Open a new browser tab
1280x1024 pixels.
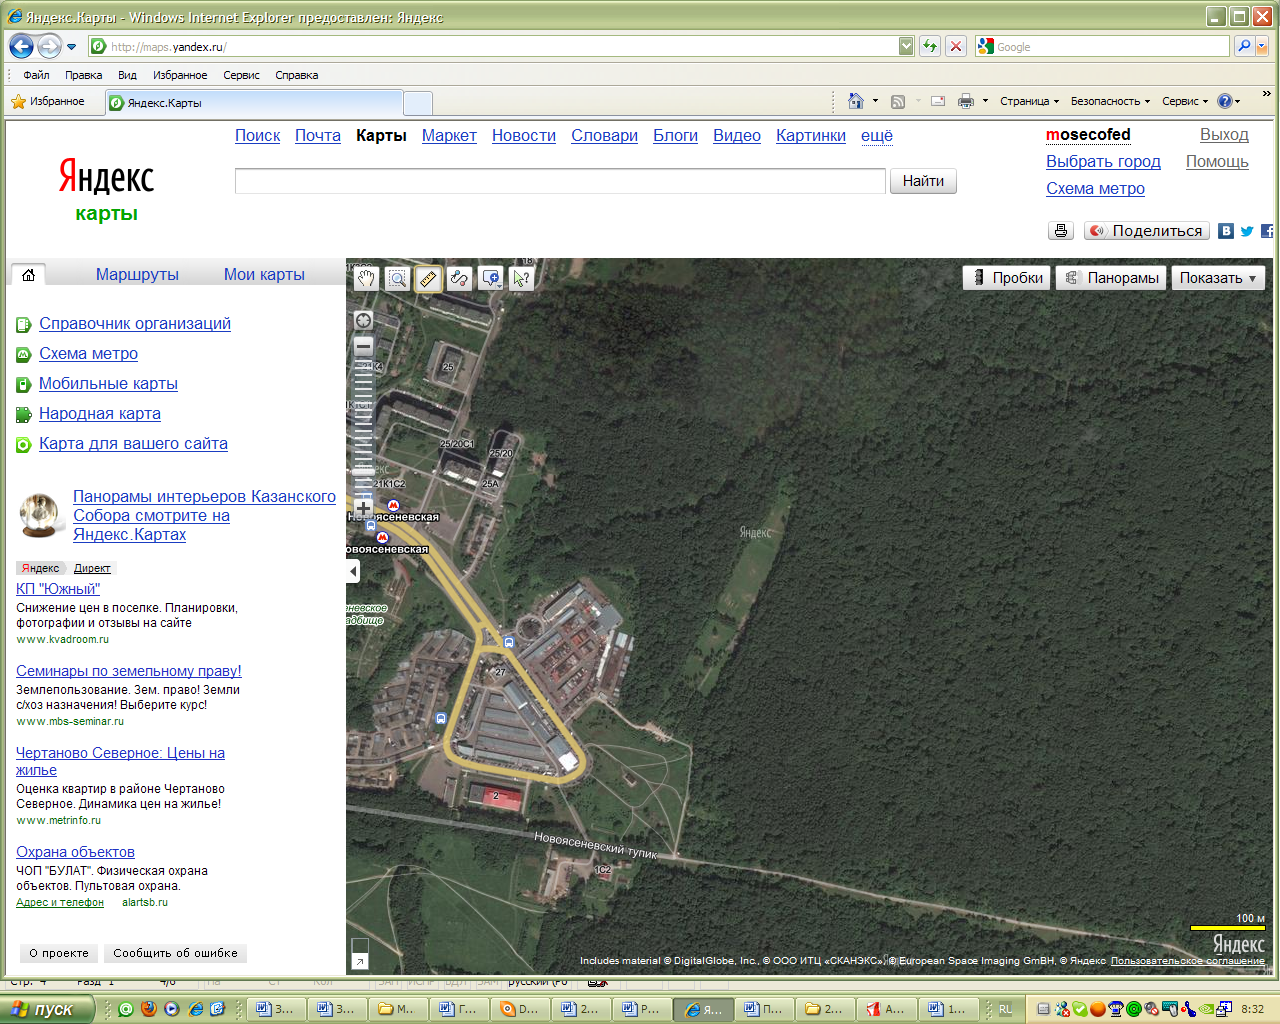coord(418,103)
